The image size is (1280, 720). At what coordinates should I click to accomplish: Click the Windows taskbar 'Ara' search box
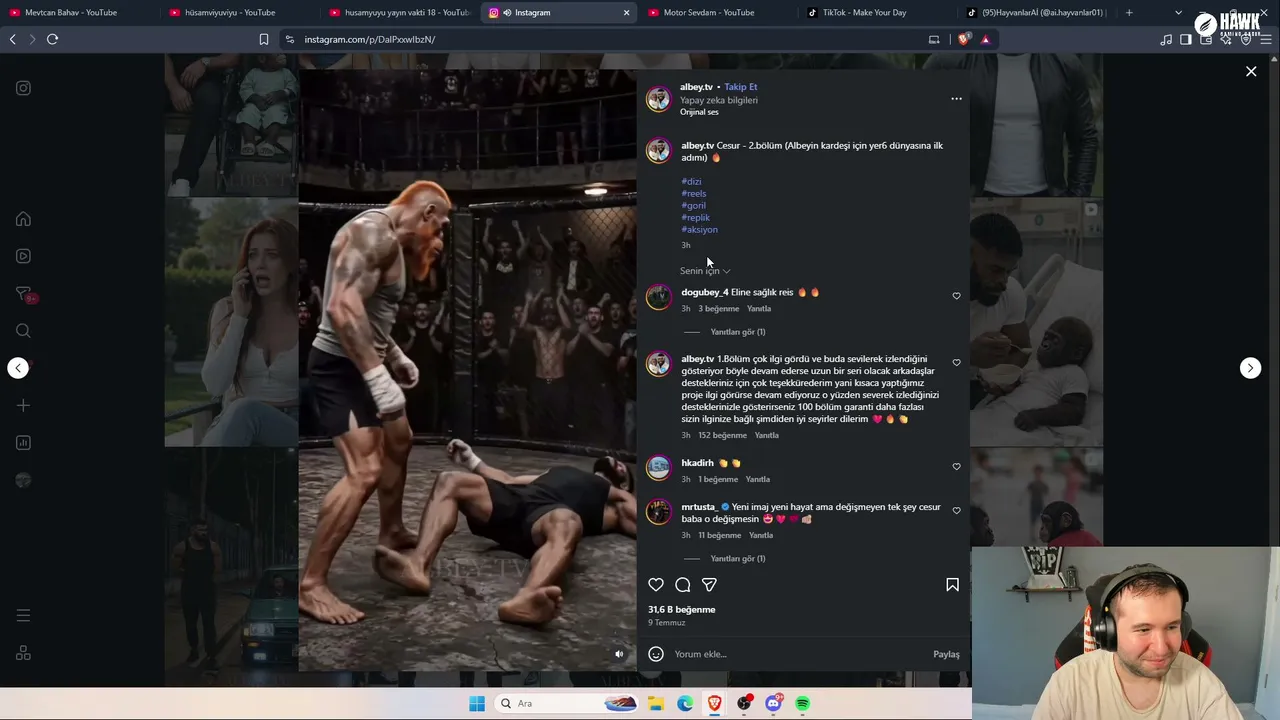567,704
